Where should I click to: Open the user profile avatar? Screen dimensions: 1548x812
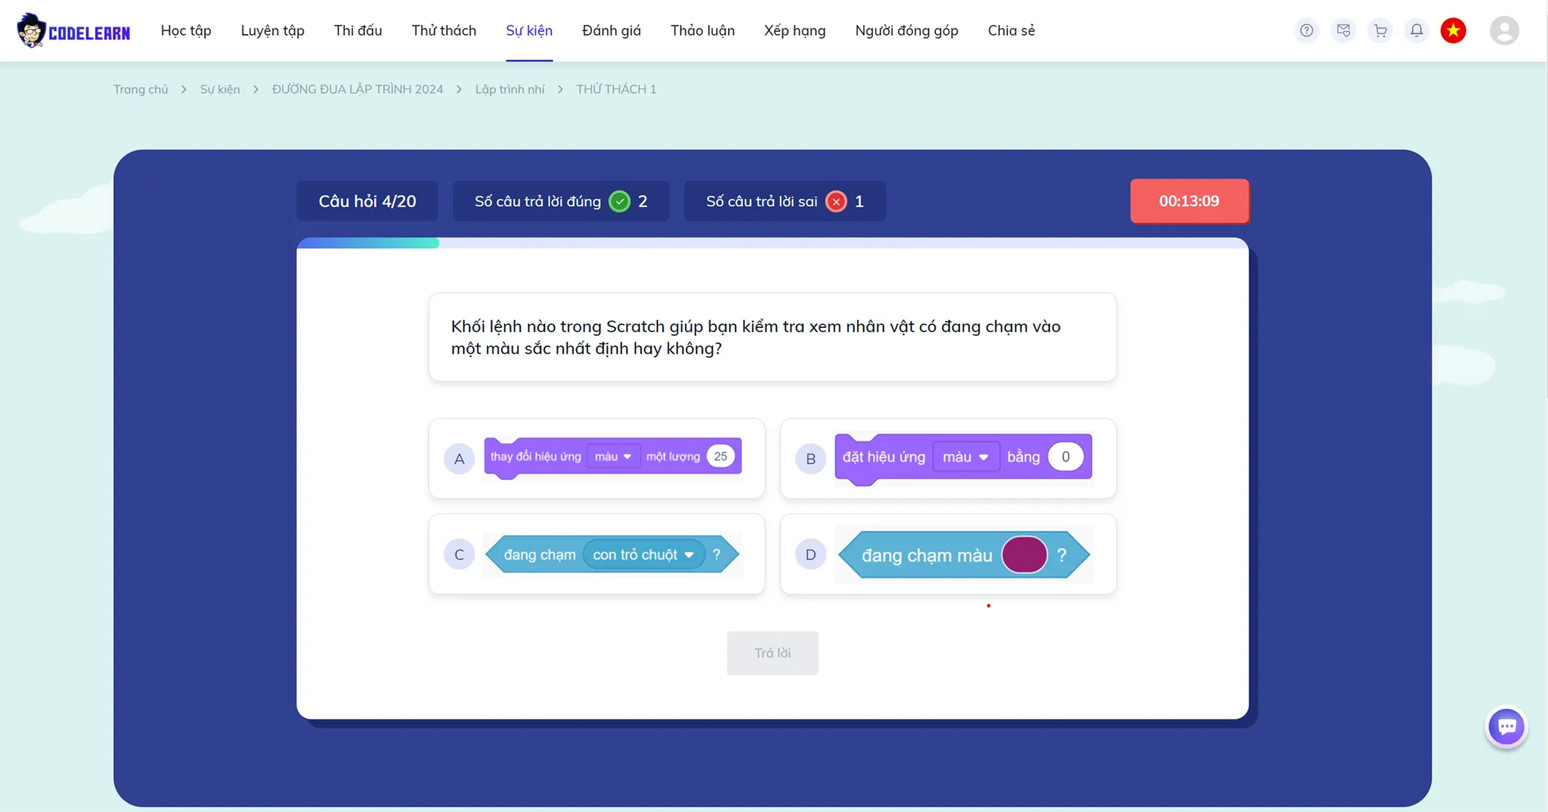coord(1504,31)
